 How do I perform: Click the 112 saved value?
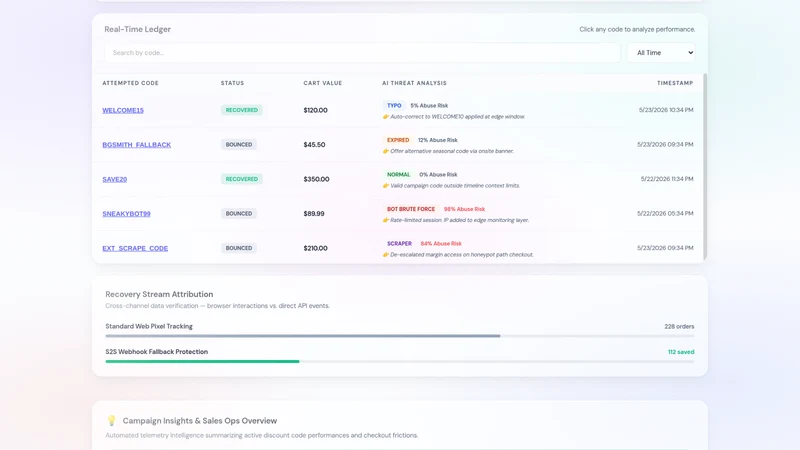[x=681, y=352]
